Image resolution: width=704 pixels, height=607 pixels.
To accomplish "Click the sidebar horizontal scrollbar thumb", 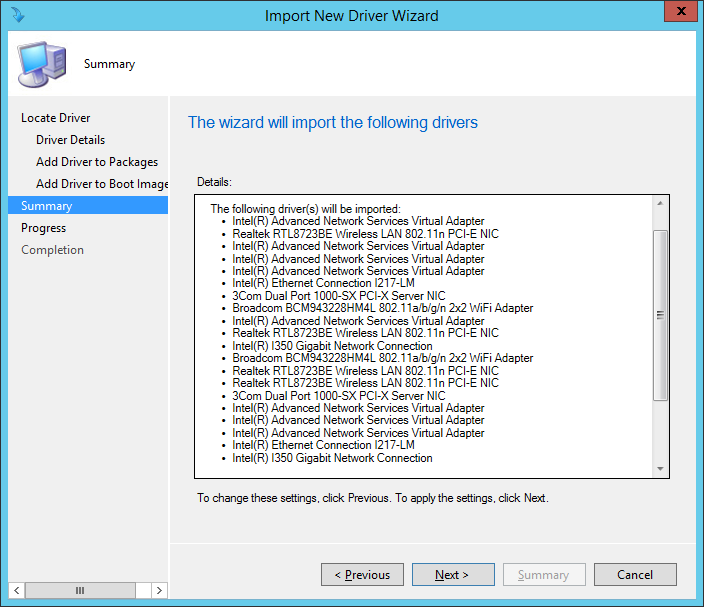I will [80, 590].
